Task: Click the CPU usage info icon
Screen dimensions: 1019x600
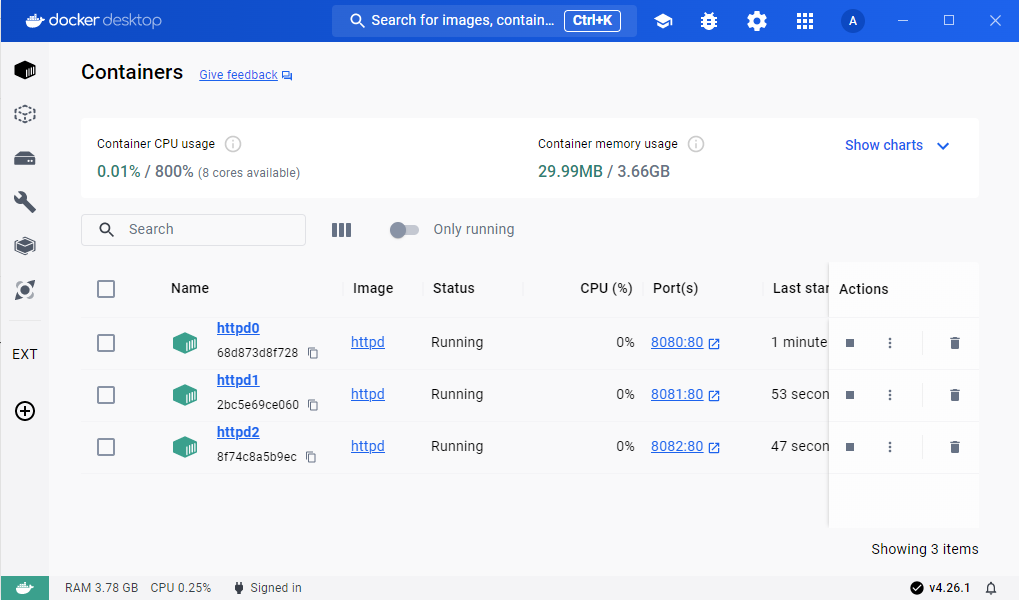Action: pyautogui.click(x=233, y=144)
